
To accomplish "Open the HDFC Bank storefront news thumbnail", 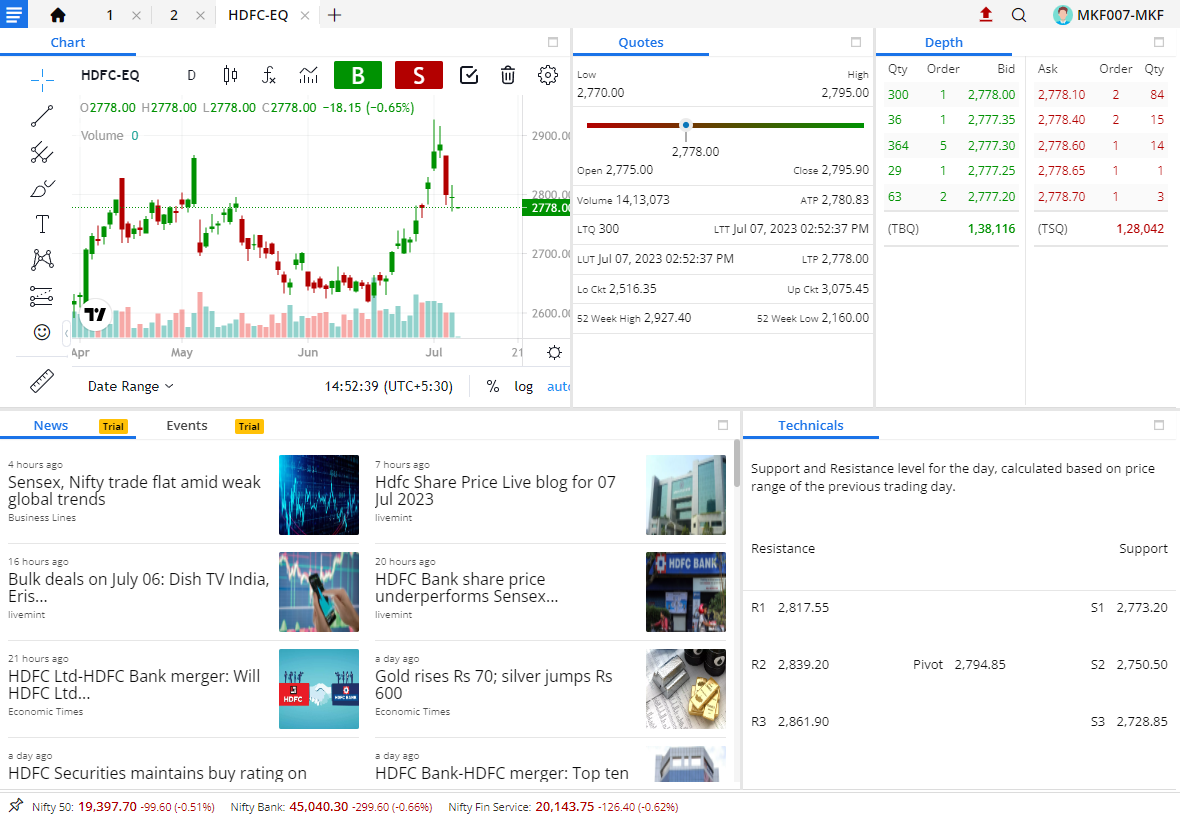I will click(686, 592).
